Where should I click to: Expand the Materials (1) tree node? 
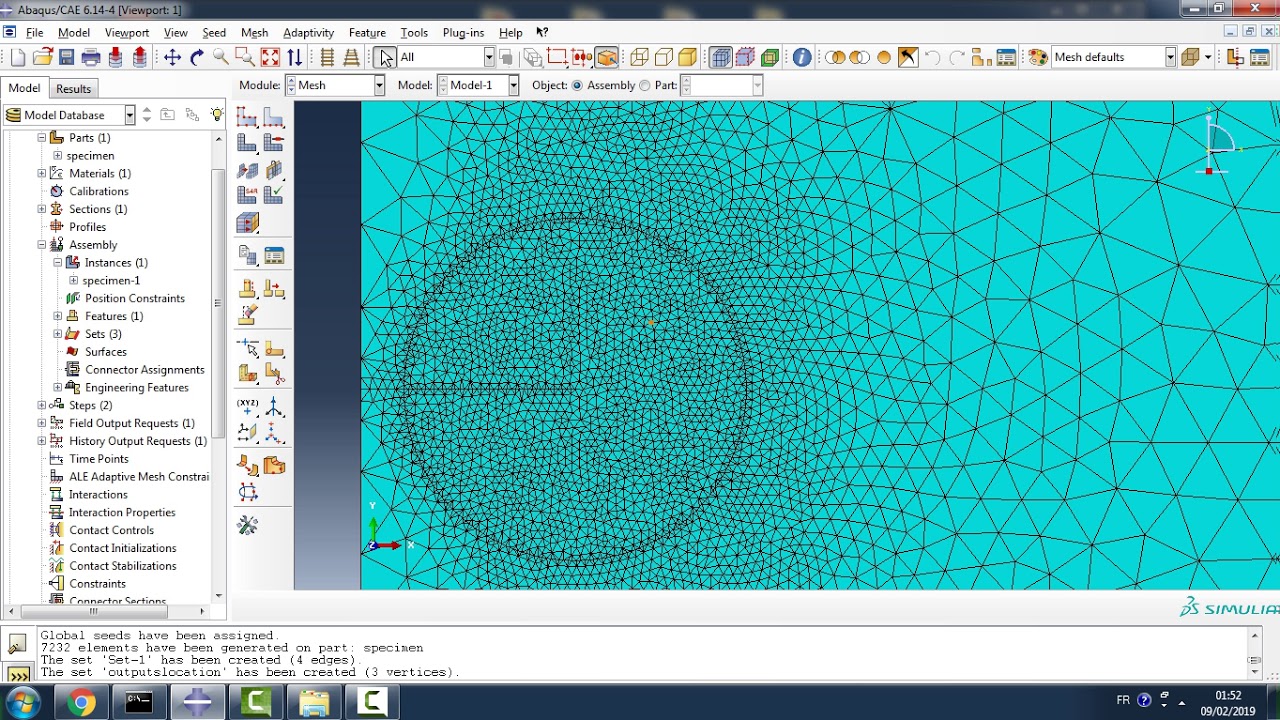(42, 173)
